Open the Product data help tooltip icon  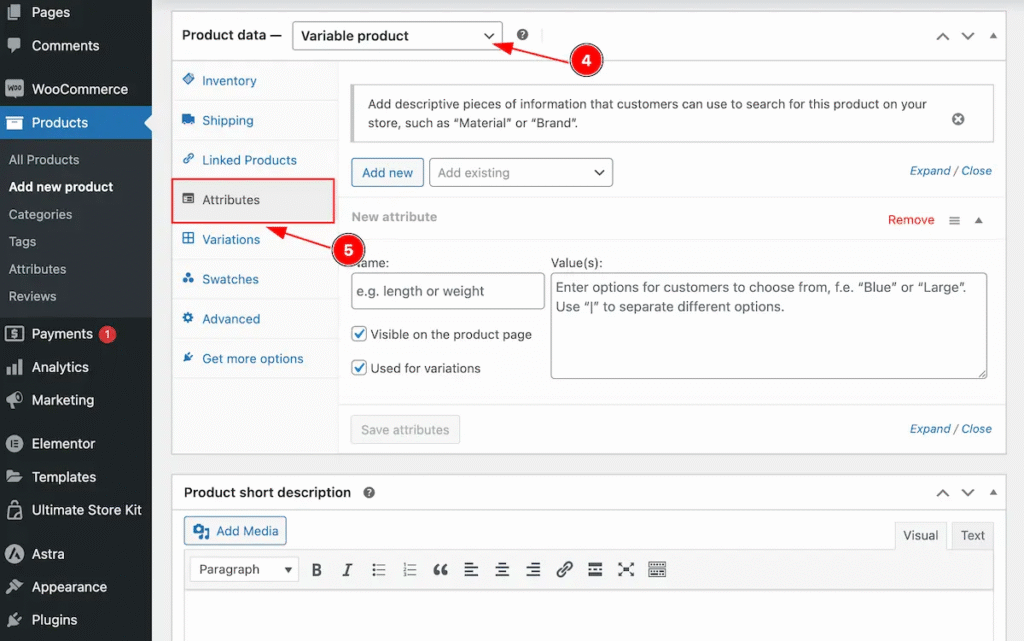522,35
